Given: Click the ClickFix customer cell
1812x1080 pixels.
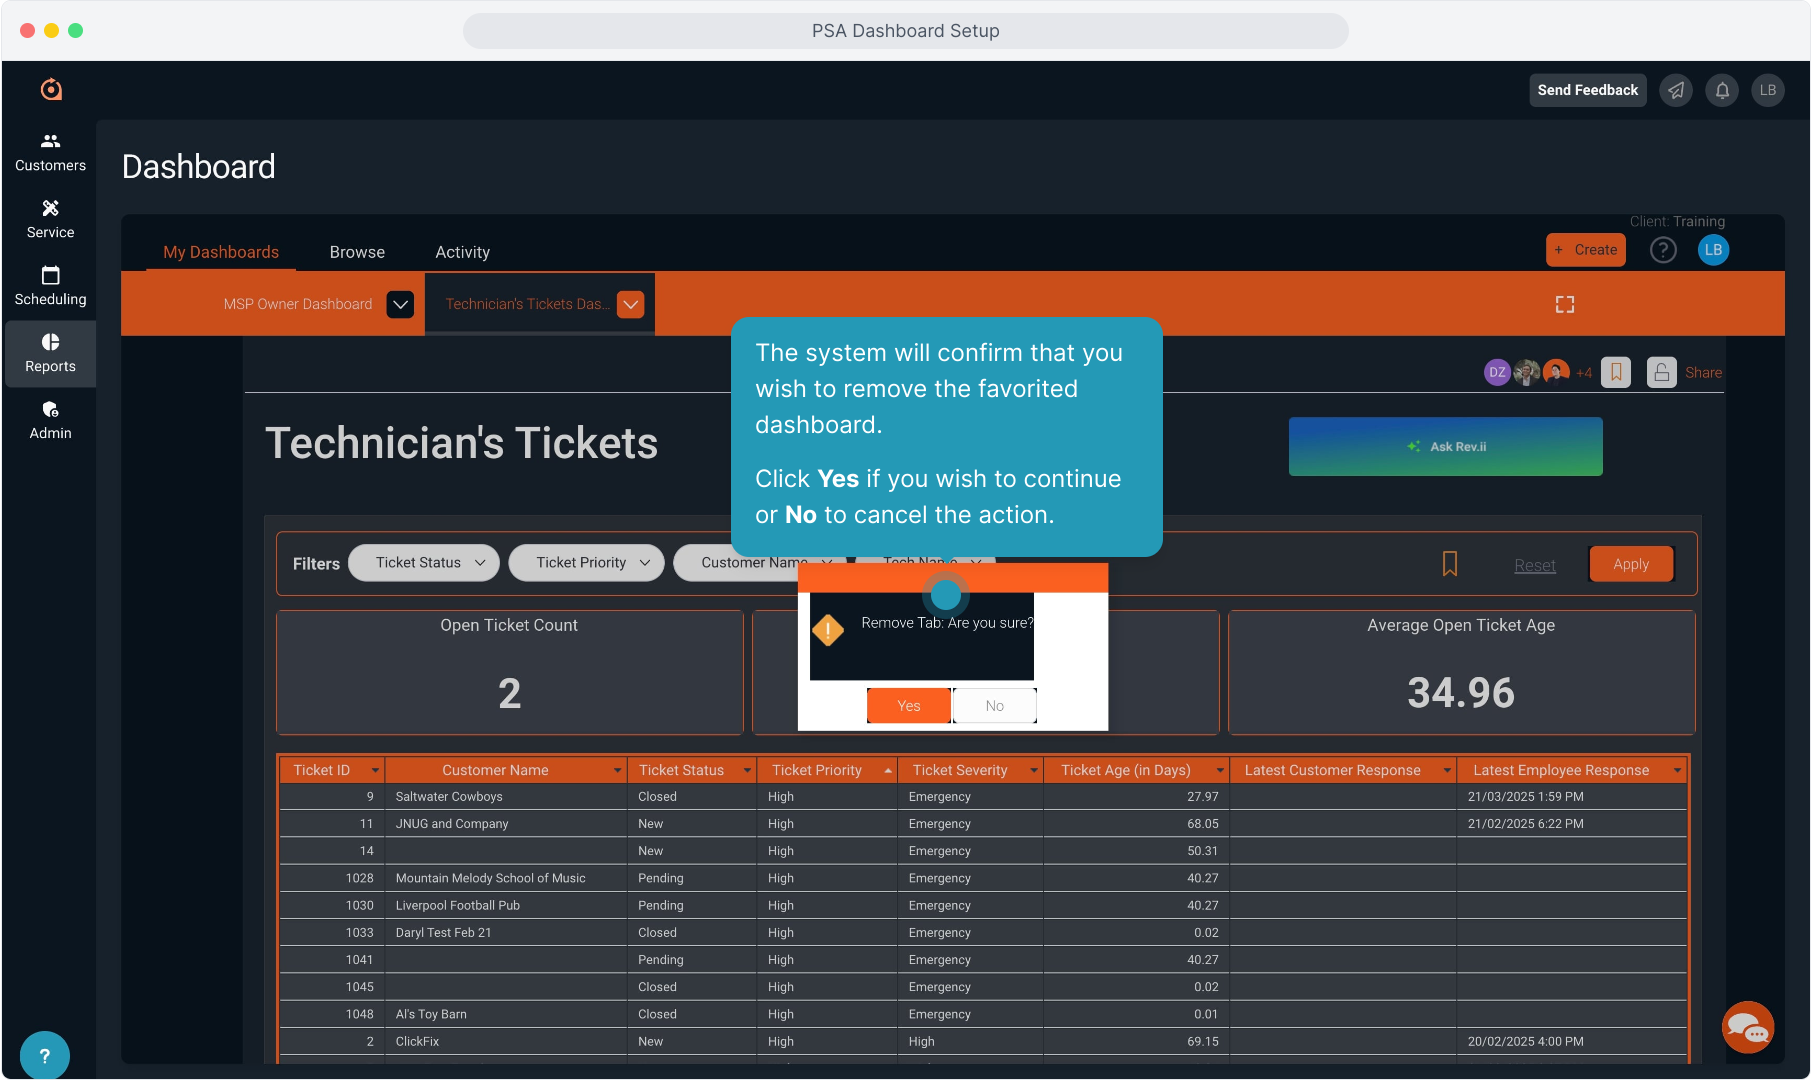Looking at the screenshot, I should [x=506, y=1041].
